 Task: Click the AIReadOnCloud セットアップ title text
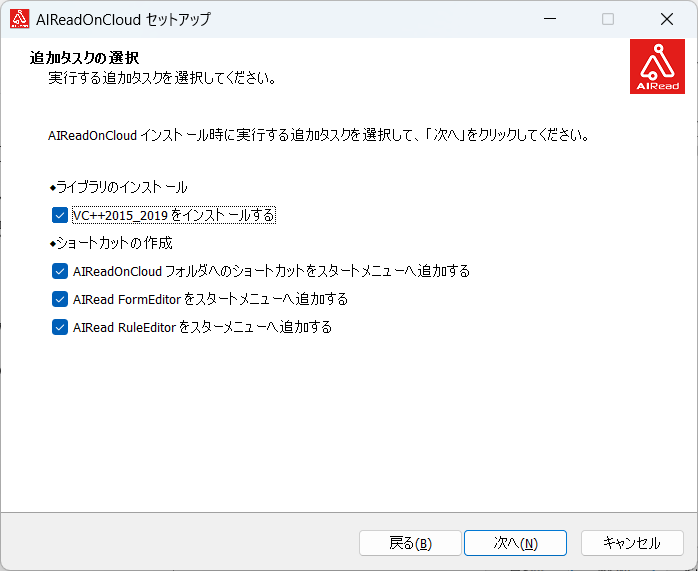point(123,20)
